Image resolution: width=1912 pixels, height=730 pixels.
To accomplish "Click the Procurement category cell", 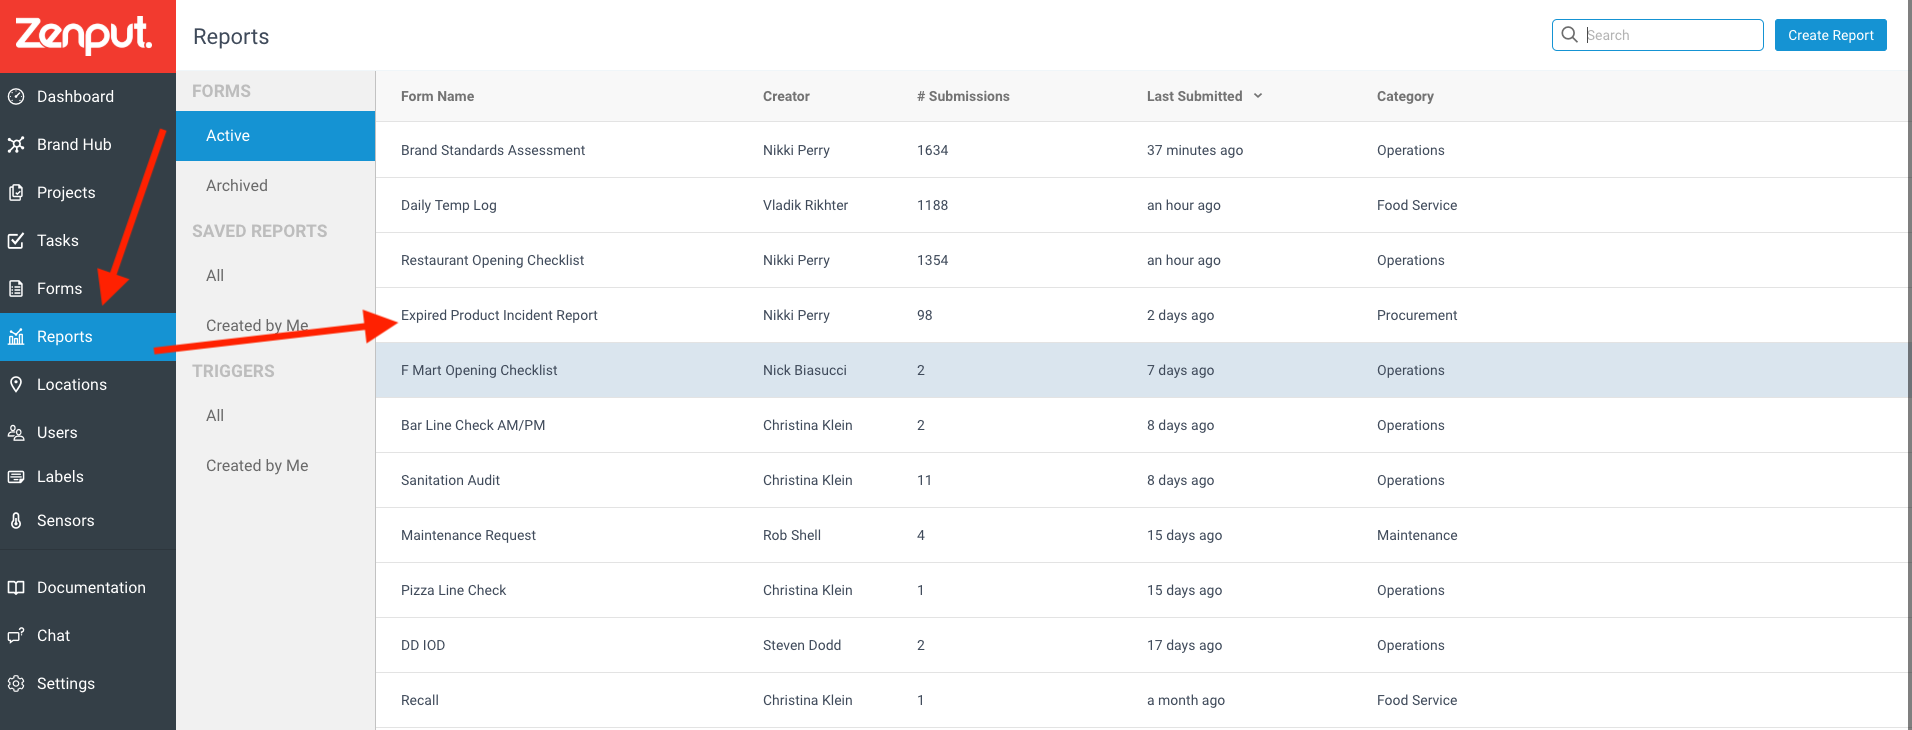I will pyautogui.click(x=1417, y=315).
